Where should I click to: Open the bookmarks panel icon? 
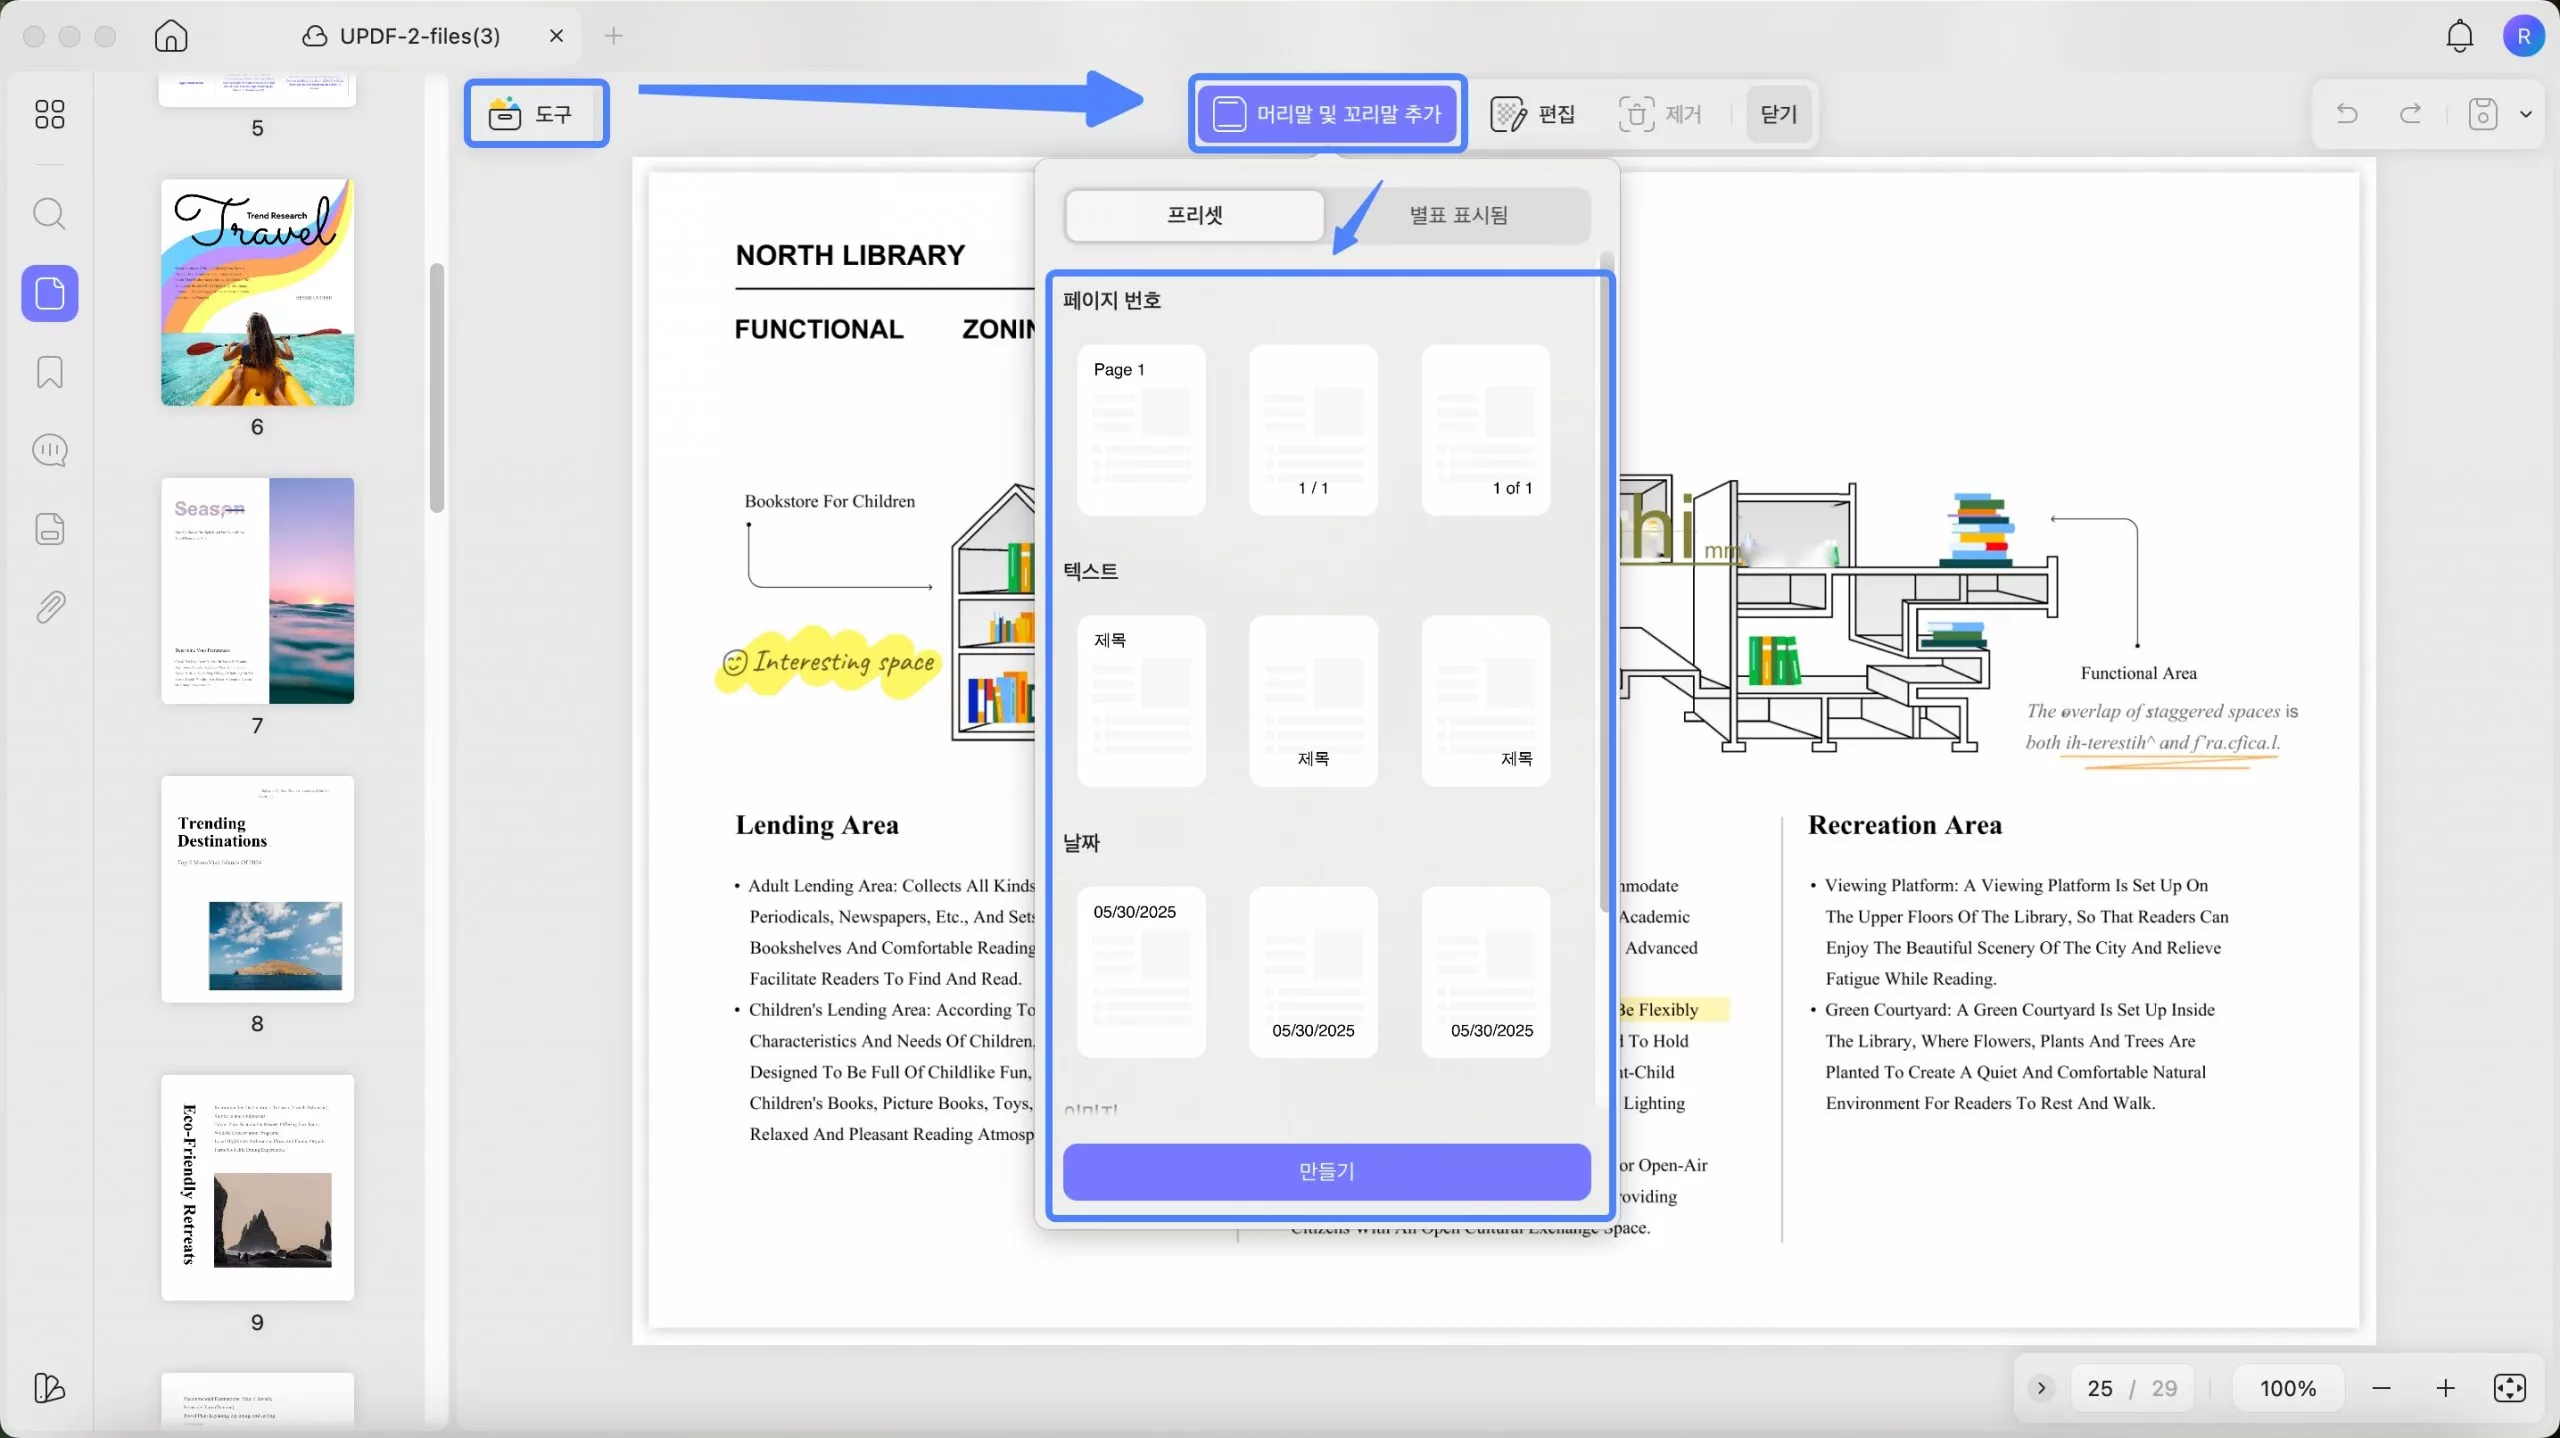(x=49, y=372)
